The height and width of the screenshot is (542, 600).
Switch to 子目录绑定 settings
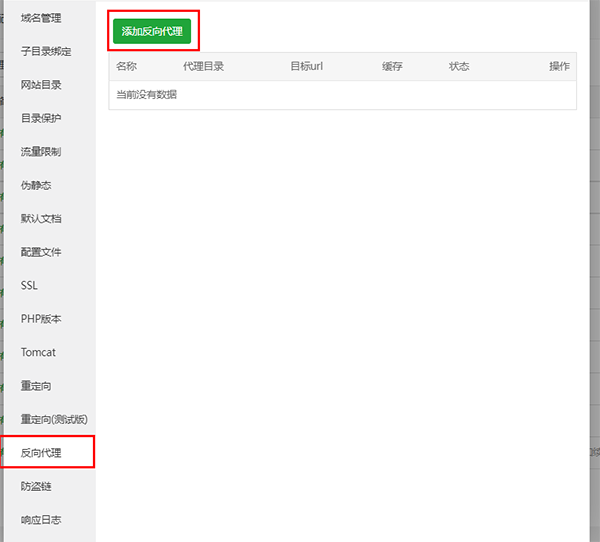click(x=46, y=51)
